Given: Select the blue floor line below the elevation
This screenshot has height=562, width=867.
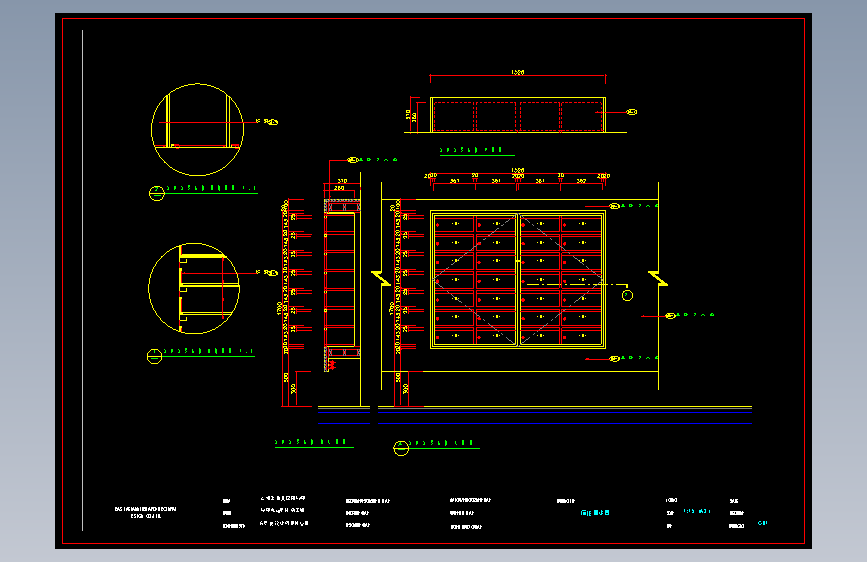Looking at the screenshot, I should click(565, 424).
